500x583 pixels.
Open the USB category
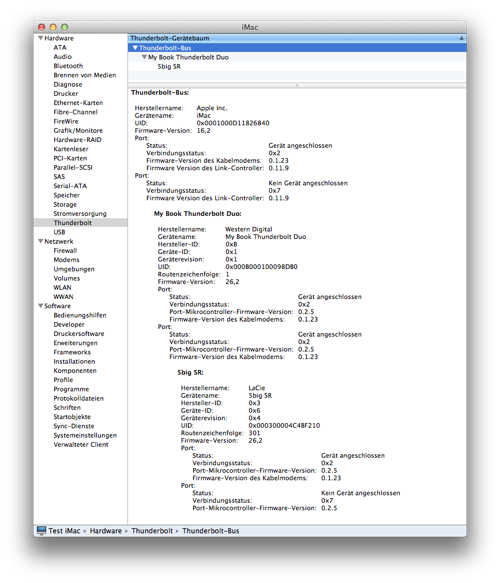[x=59, y=232]
